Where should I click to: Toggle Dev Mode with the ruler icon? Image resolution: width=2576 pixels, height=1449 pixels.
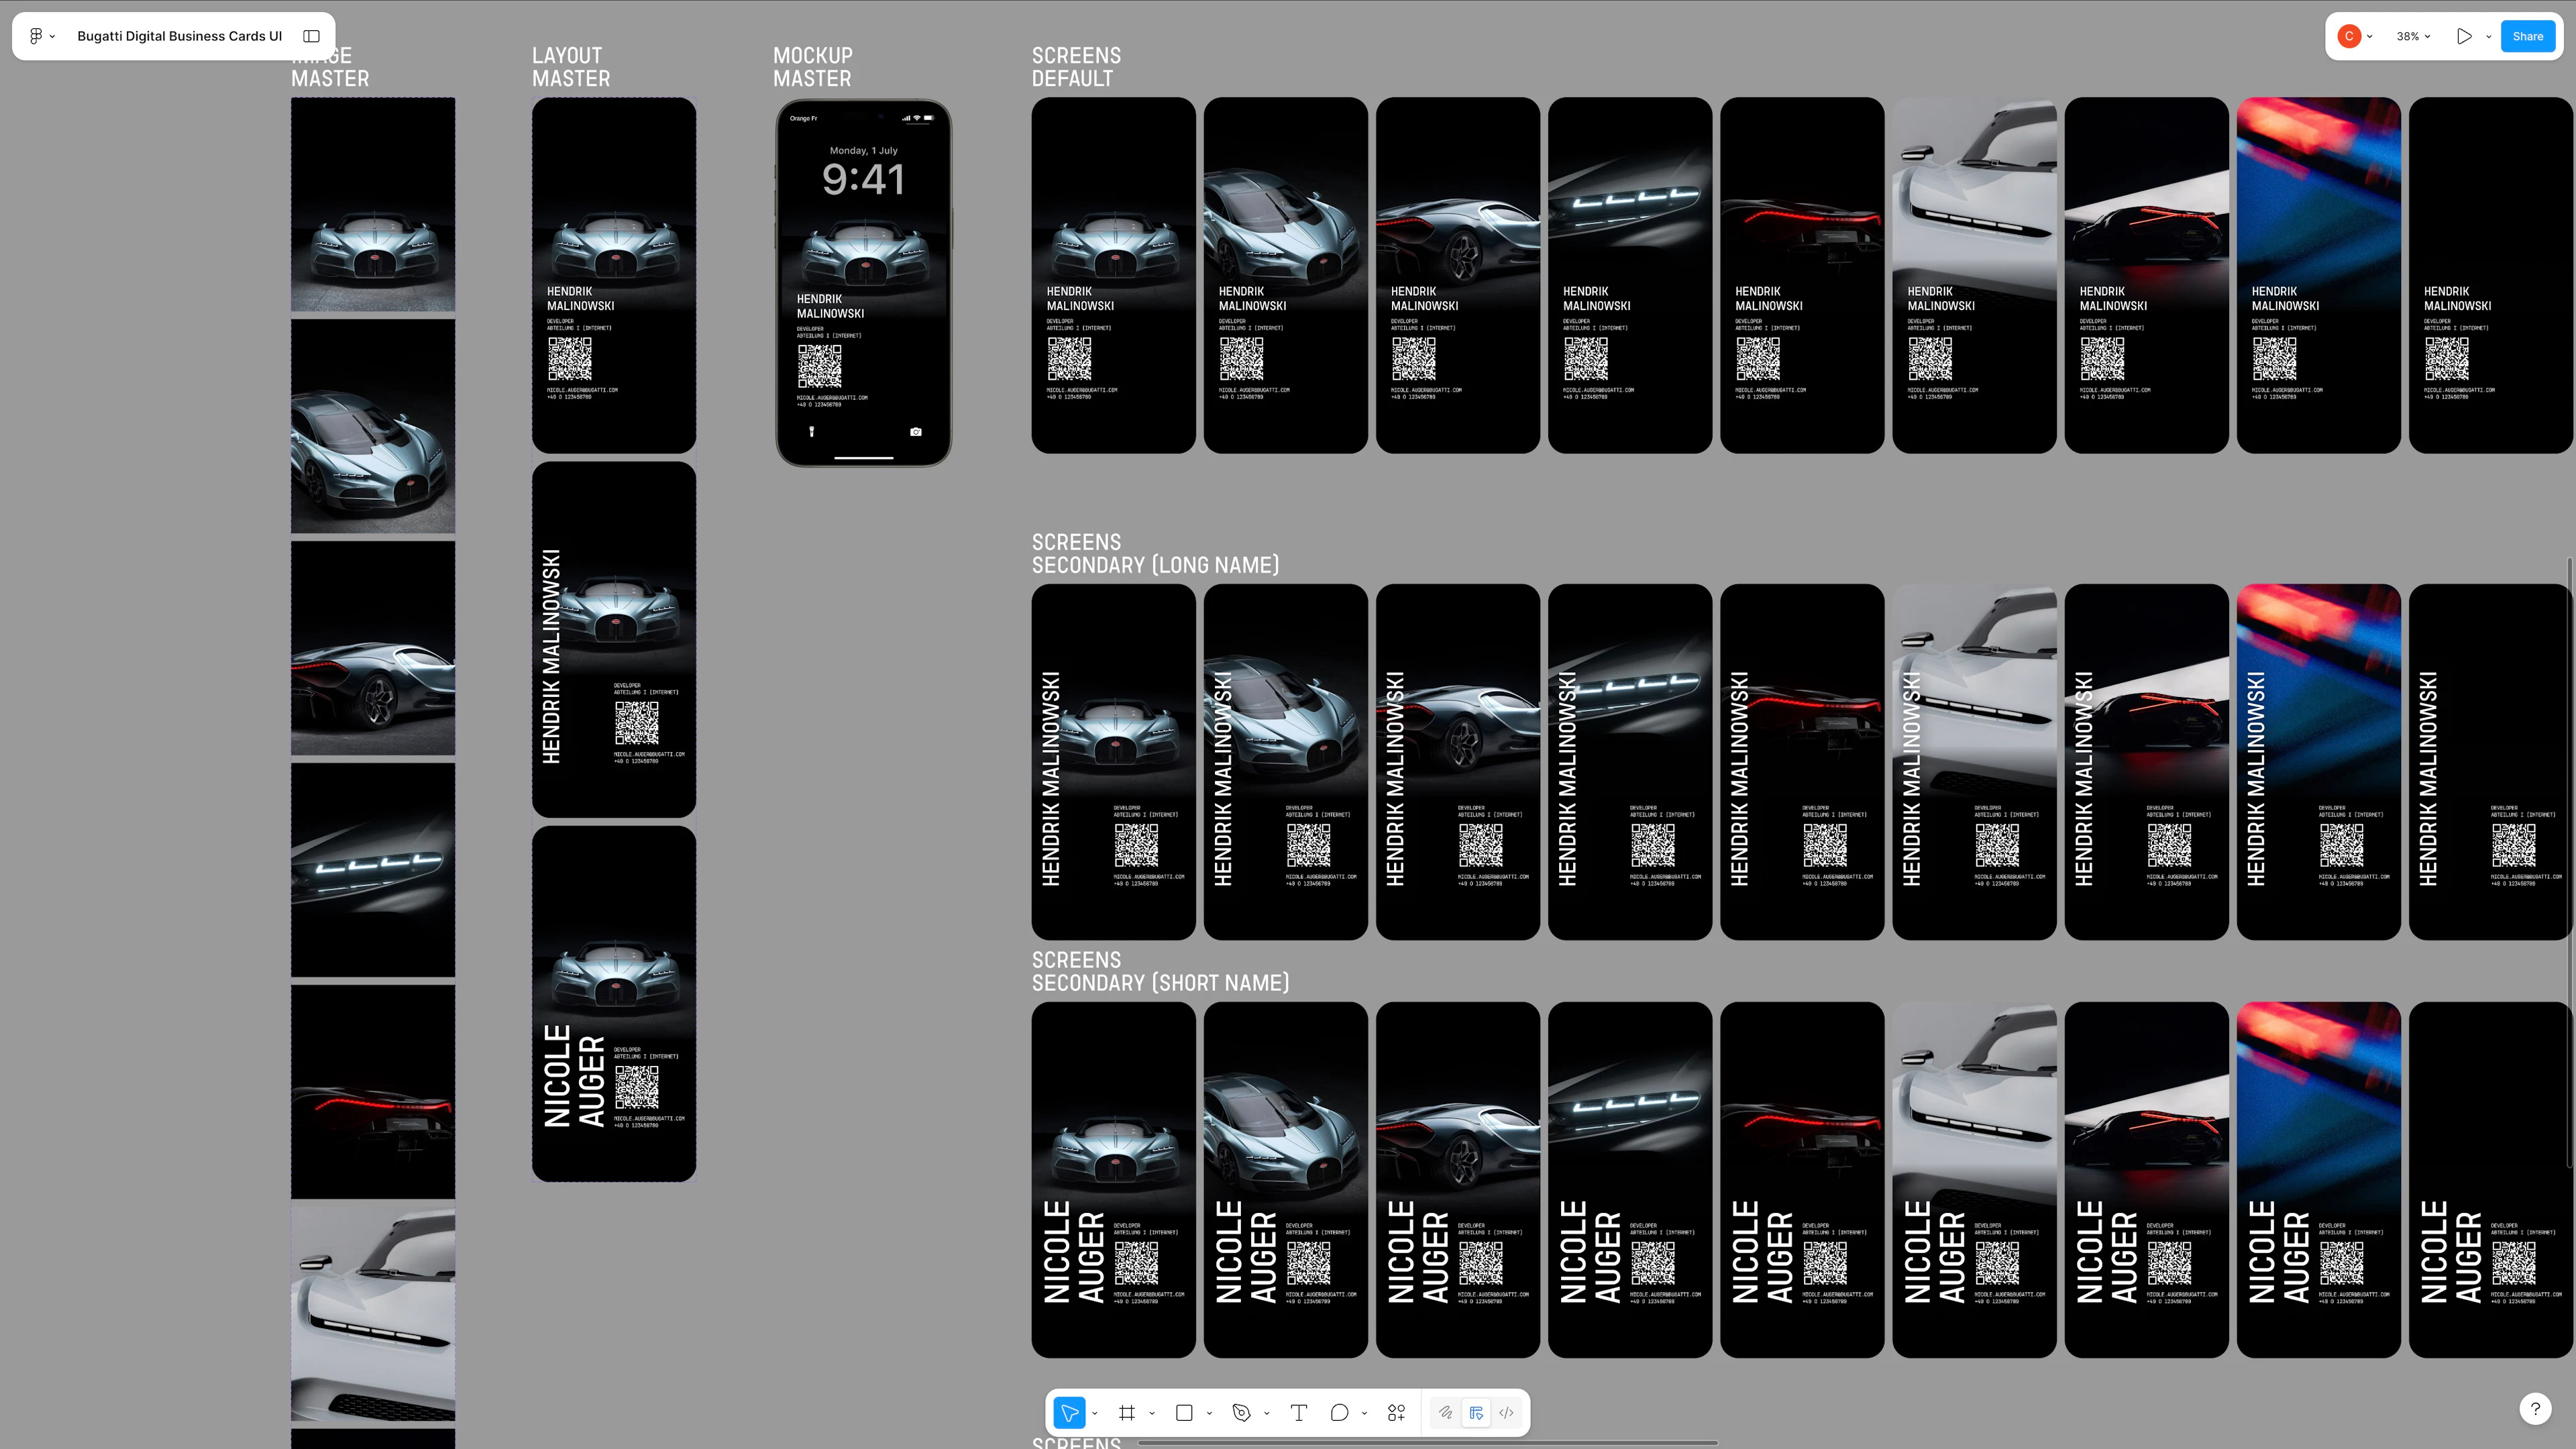pos(1476,1413)
